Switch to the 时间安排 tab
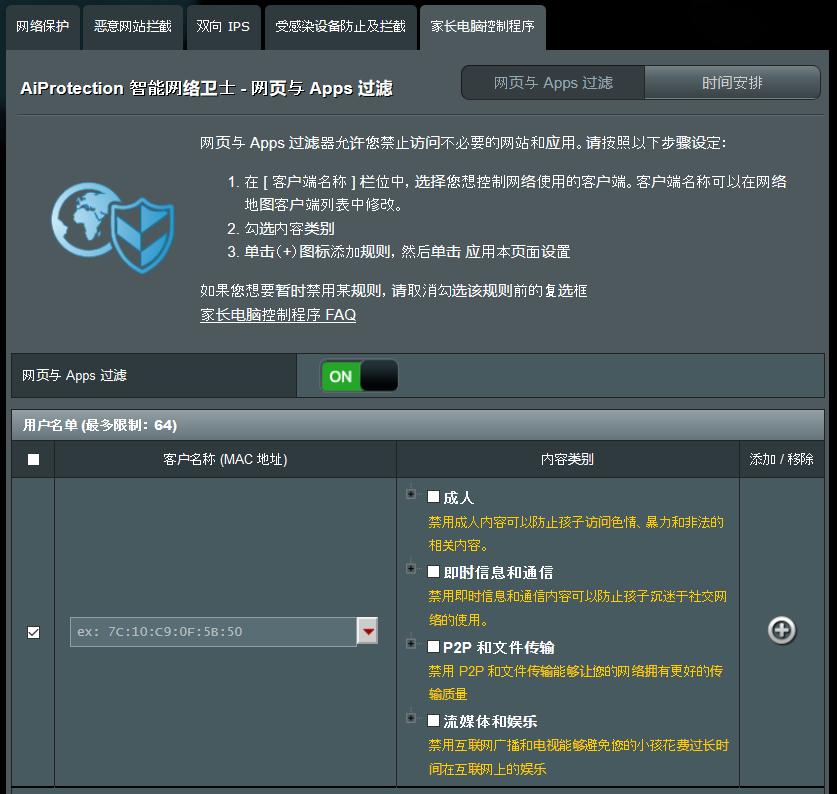 point(733,84)
